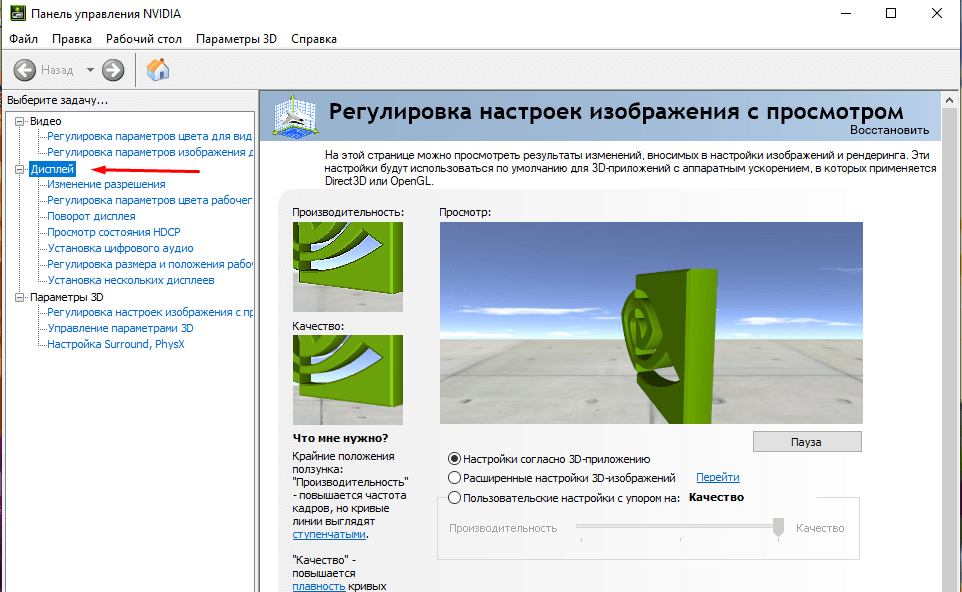Collapse the Дисплей tree node
The height and width of the screenshot is (592, 962).
pyautogui.click(x=19, y=169)
